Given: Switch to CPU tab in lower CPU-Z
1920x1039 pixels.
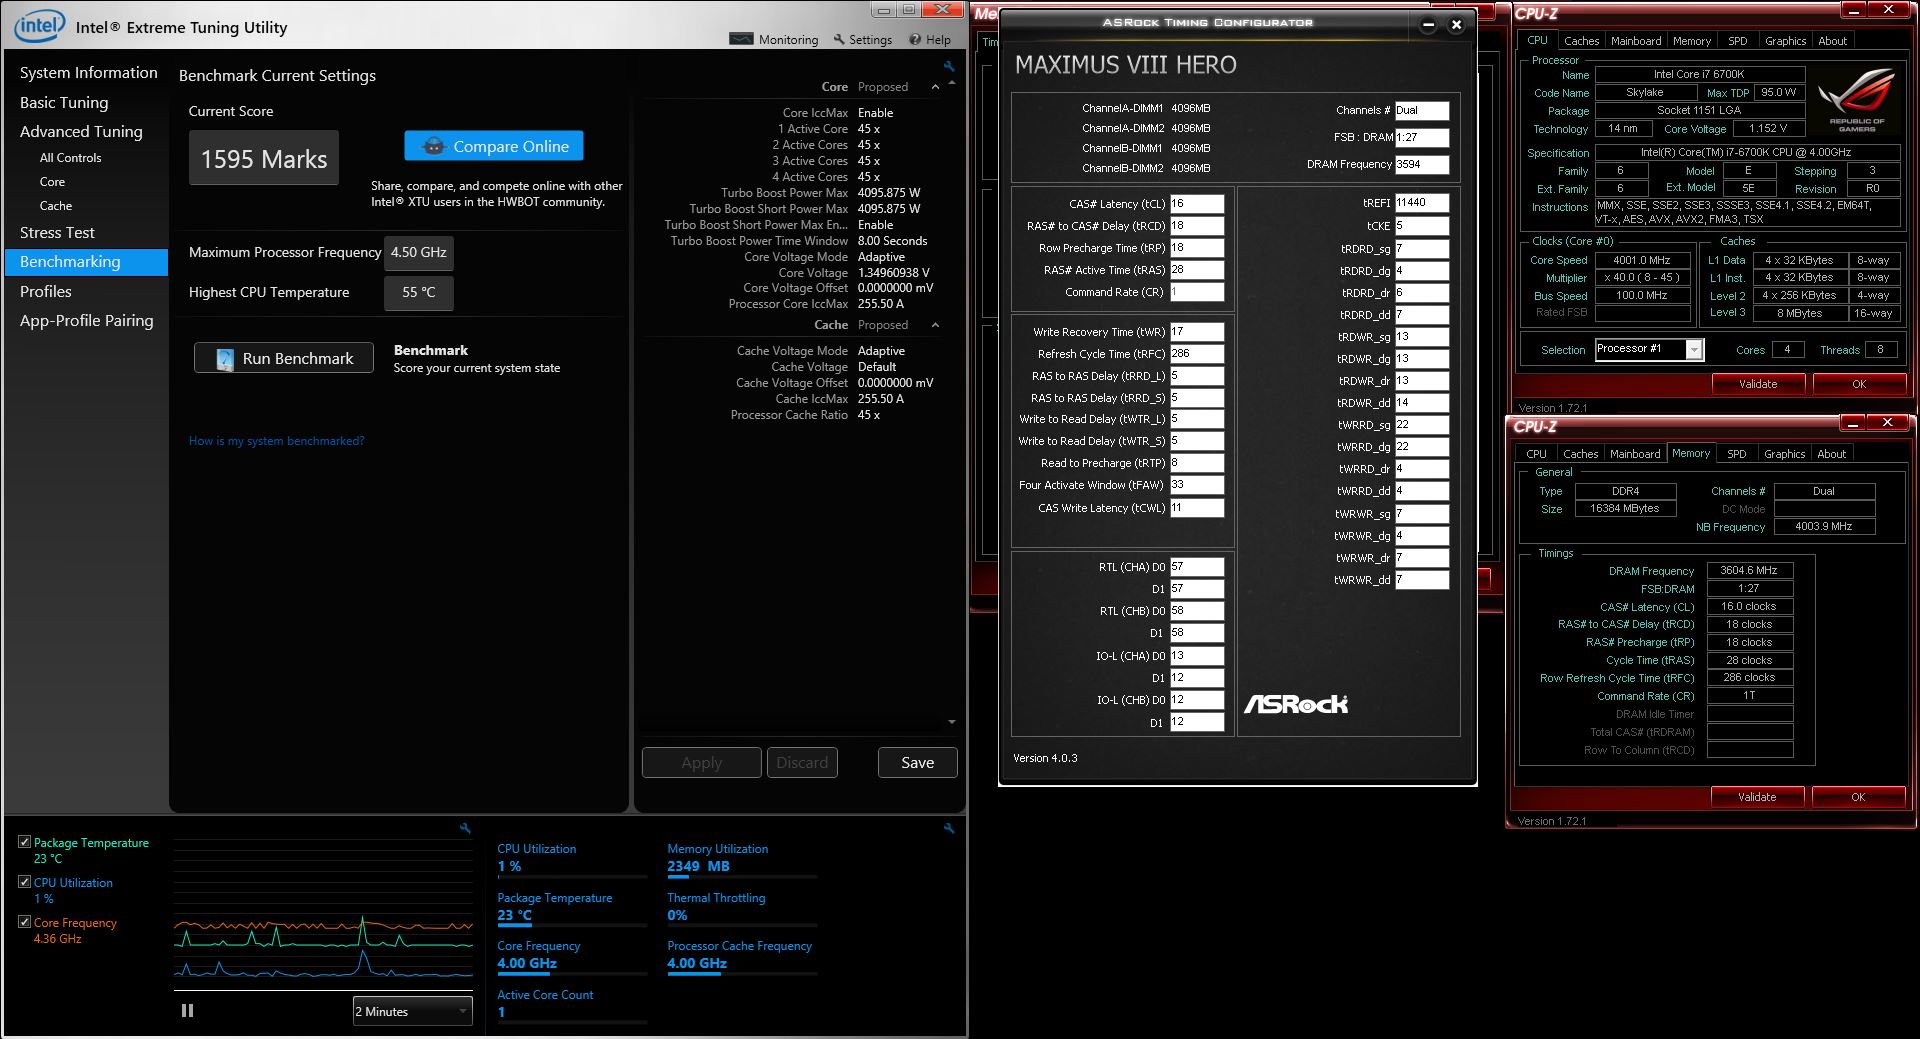Looking at the screenshot, I should pyautogui.click(x=1537, y=454).
